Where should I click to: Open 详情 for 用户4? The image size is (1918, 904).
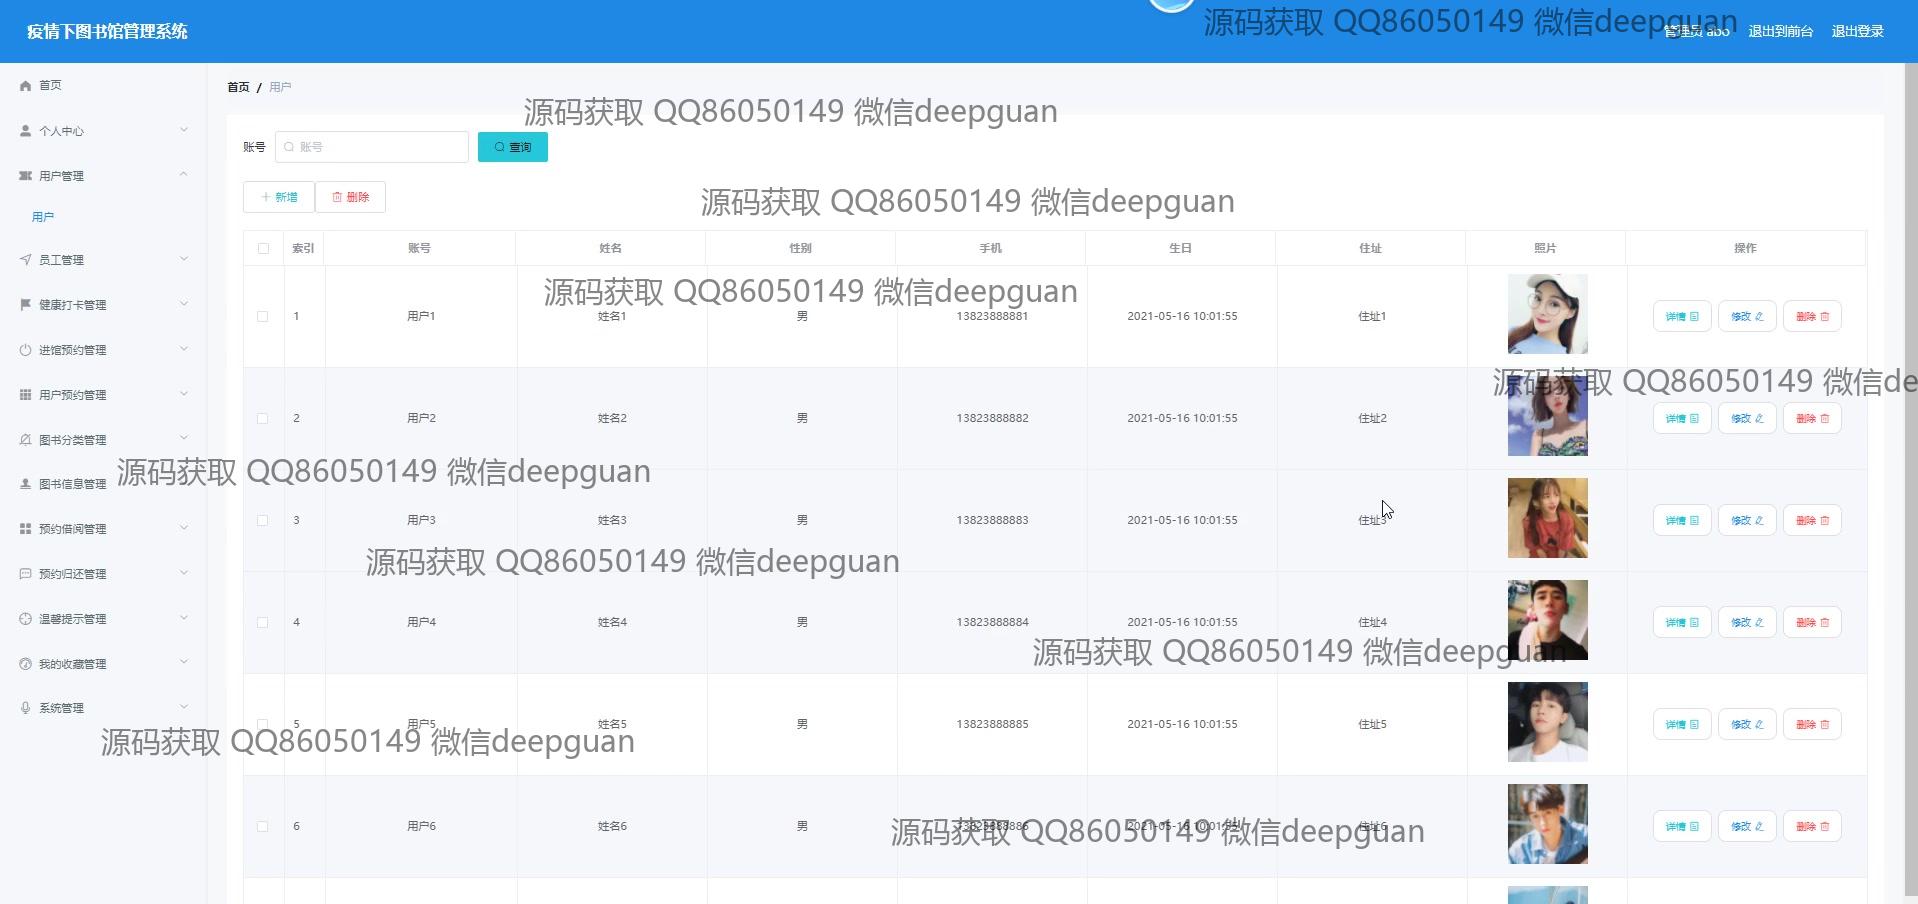[x=1682, y=623]
